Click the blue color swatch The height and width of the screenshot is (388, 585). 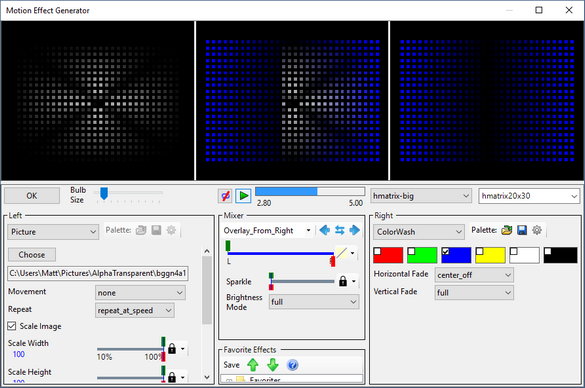(x=456, y=255)
